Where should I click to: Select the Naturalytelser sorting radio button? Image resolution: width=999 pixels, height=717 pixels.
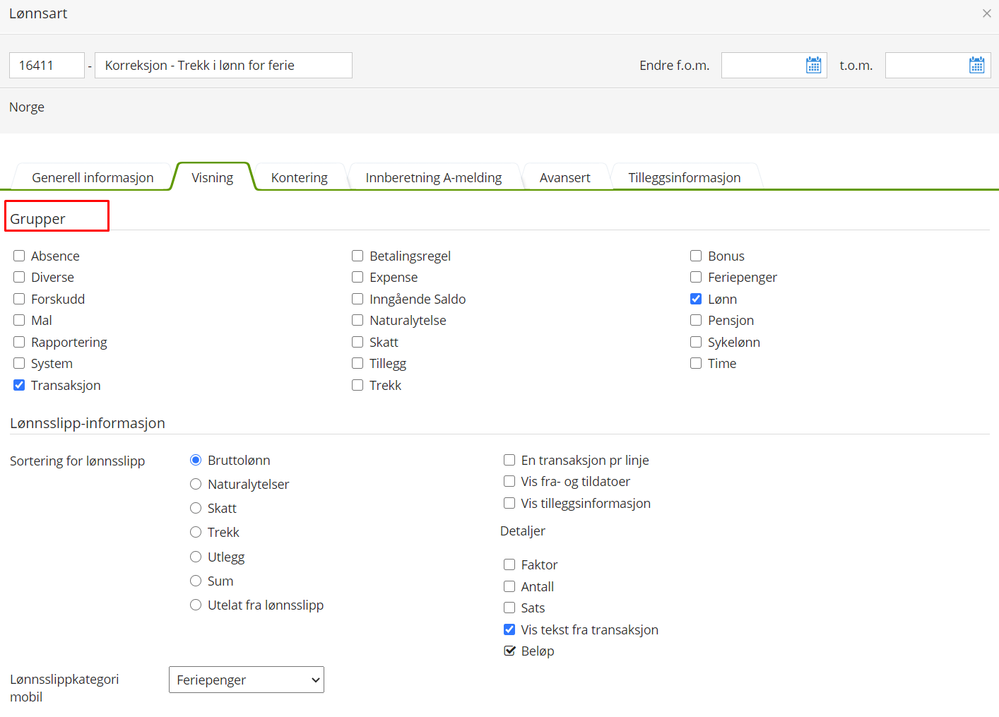(196, 484)
